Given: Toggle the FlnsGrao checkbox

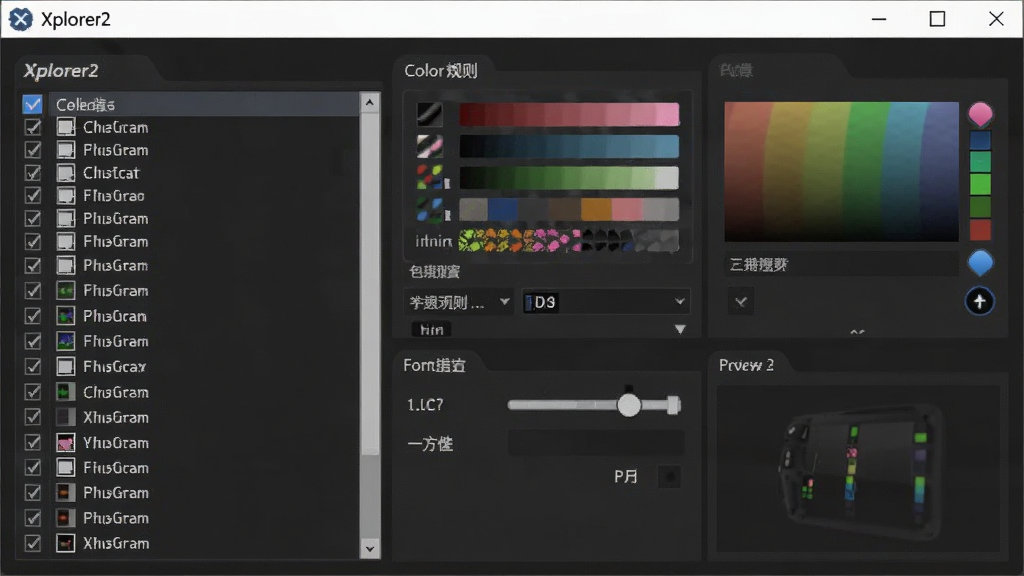Looking at the screenshot, I should tap(33, 196).
